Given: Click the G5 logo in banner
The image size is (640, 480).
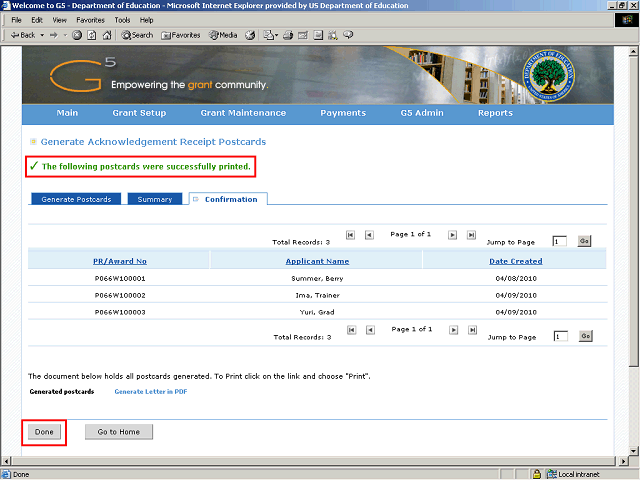Looking at the screenshot, I should (x=82, y=75).
